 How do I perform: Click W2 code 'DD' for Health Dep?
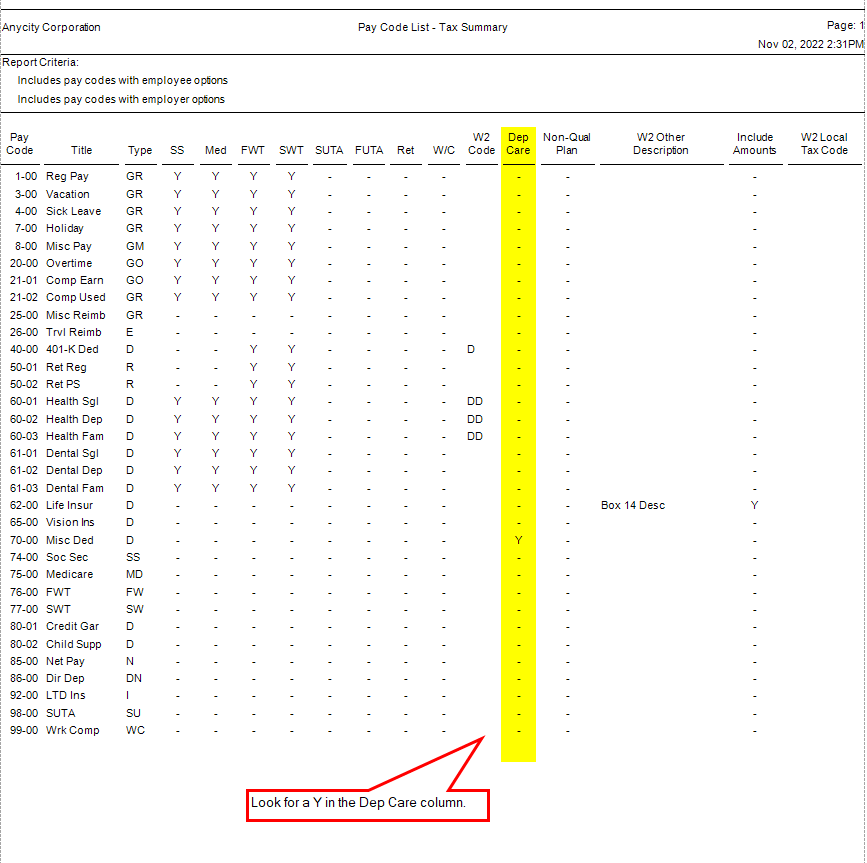(474, 419)
